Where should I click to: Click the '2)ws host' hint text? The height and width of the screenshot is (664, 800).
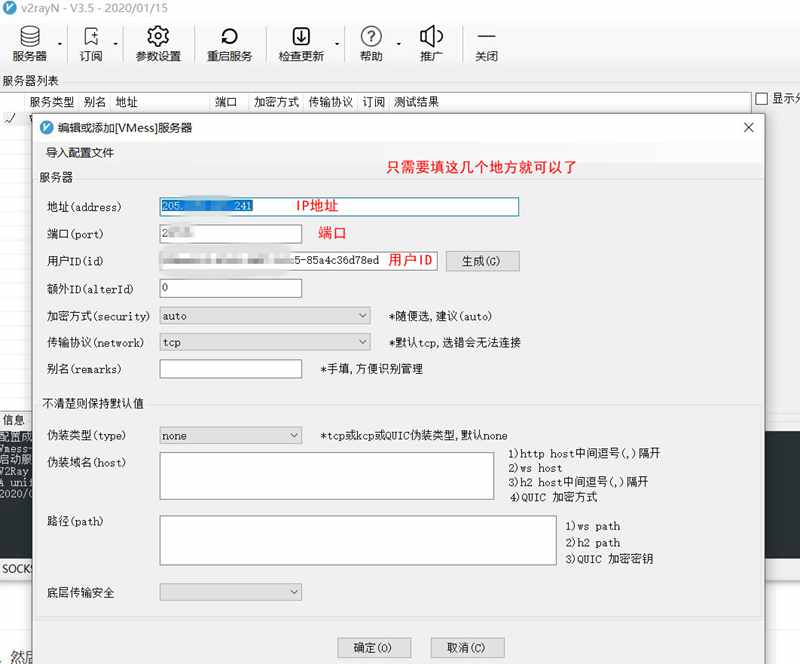[x=535, y=468]
